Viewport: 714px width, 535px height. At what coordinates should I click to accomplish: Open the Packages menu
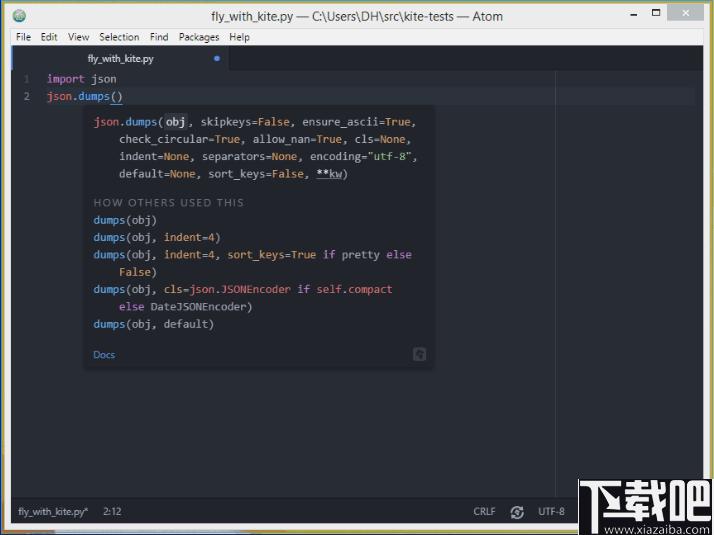199,37
